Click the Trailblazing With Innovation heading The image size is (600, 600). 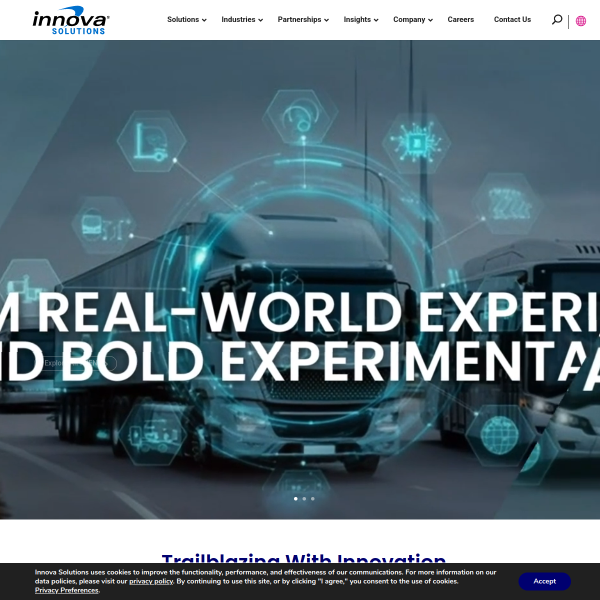pos(303,559)
